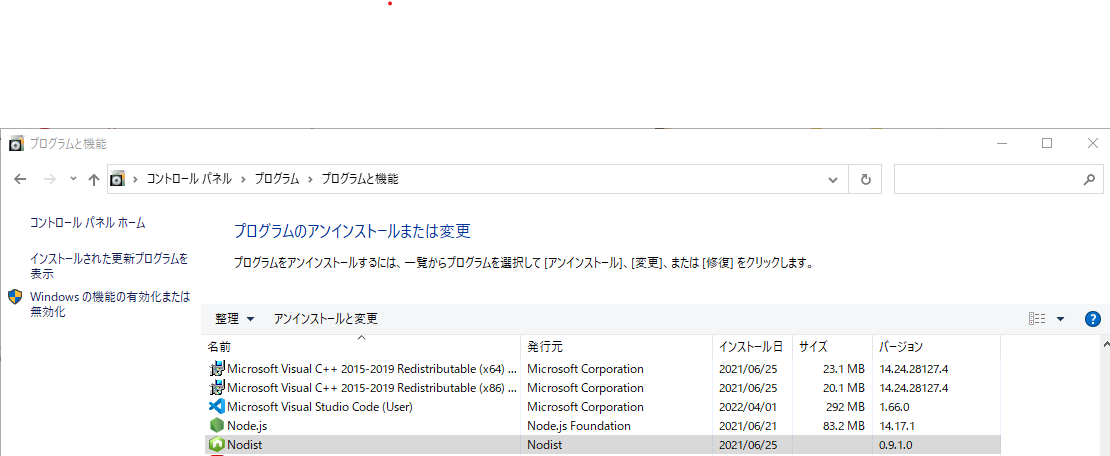Click version 1.66.0 cell
The image size is (1110, 456).
click(895, 407)
